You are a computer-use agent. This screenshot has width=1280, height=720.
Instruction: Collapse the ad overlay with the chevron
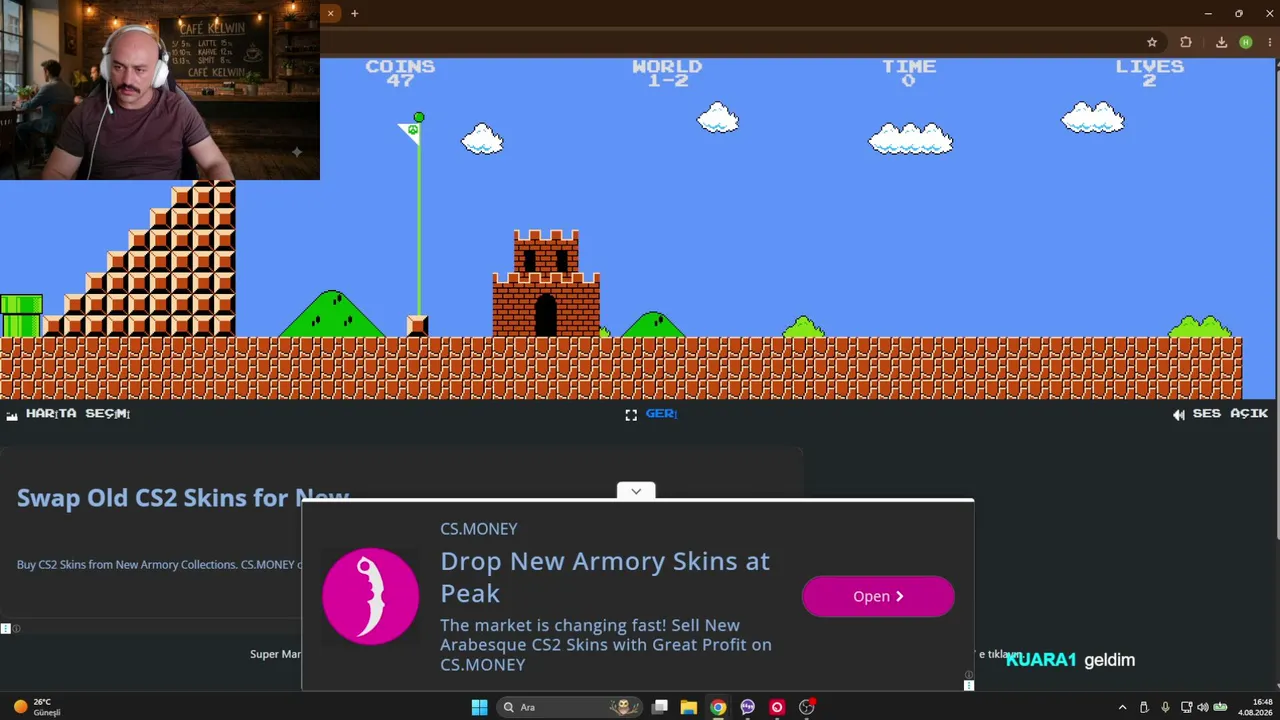636,491
